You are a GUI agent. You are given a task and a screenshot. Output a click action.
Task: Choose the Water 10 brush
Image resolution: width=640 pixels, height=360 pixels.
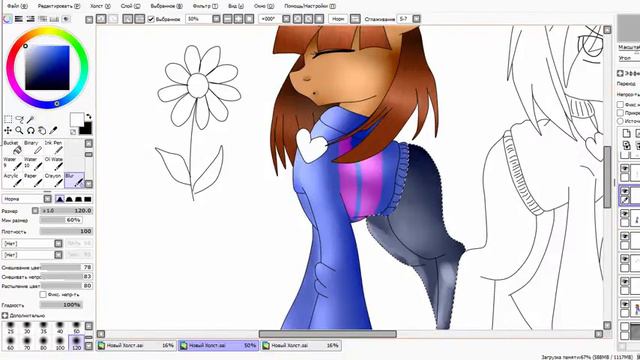tap(33, 164)
